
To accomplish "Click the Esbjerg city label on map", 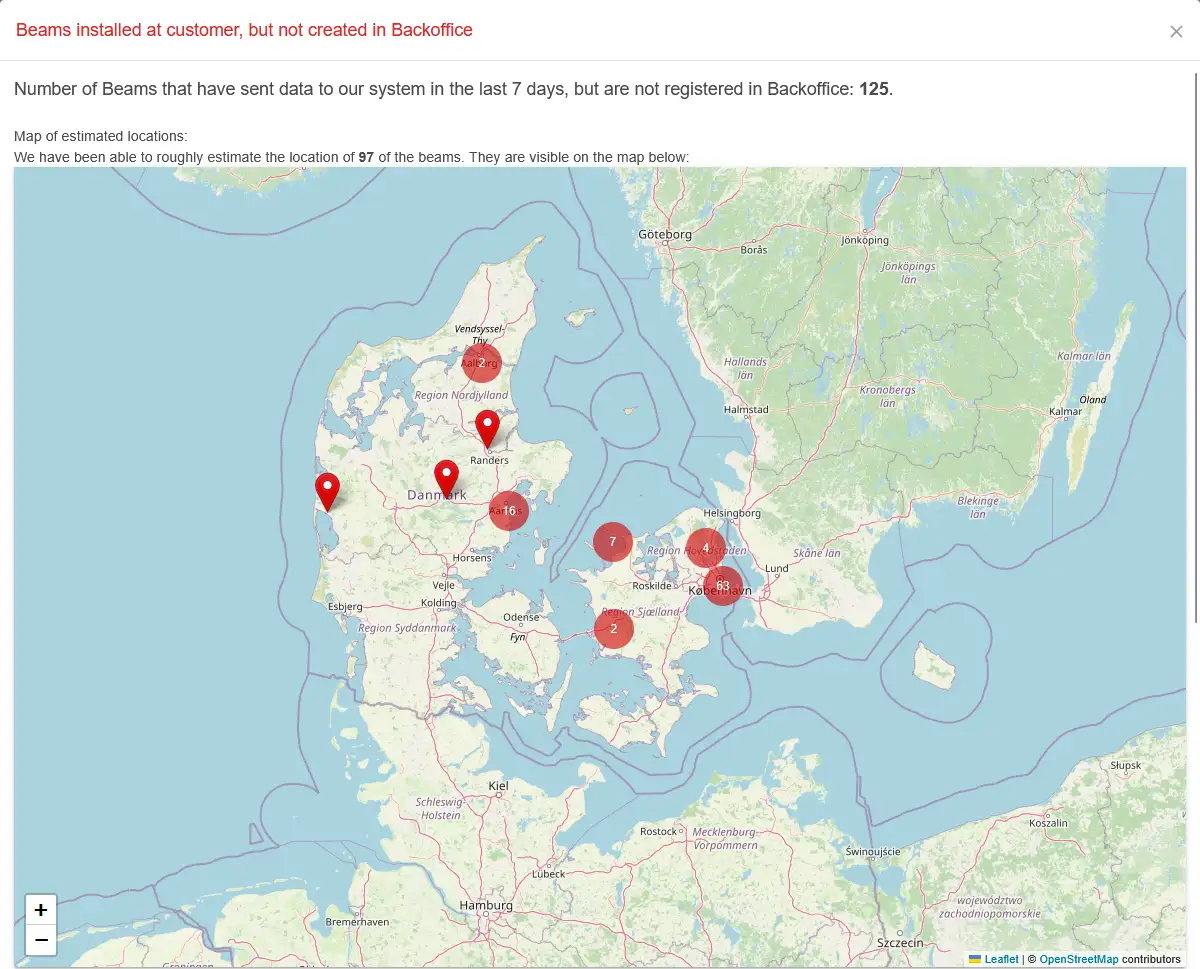I will (x=345, y=606).
